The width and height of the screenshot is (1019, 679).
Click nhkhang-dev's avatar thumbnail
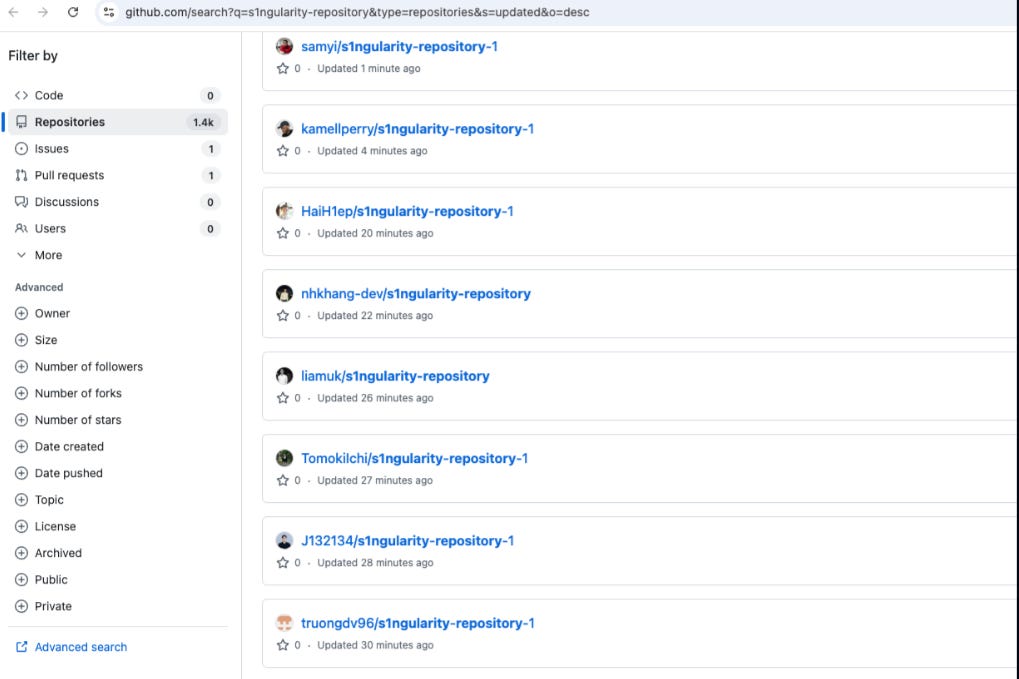pyautogui.click(x=284, y=294)
